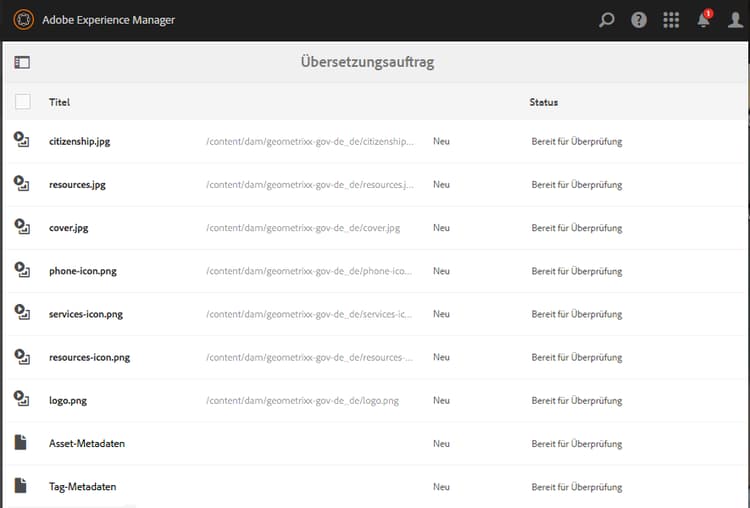Click the Adobe Experience Manager logo icon

[24, 20]
